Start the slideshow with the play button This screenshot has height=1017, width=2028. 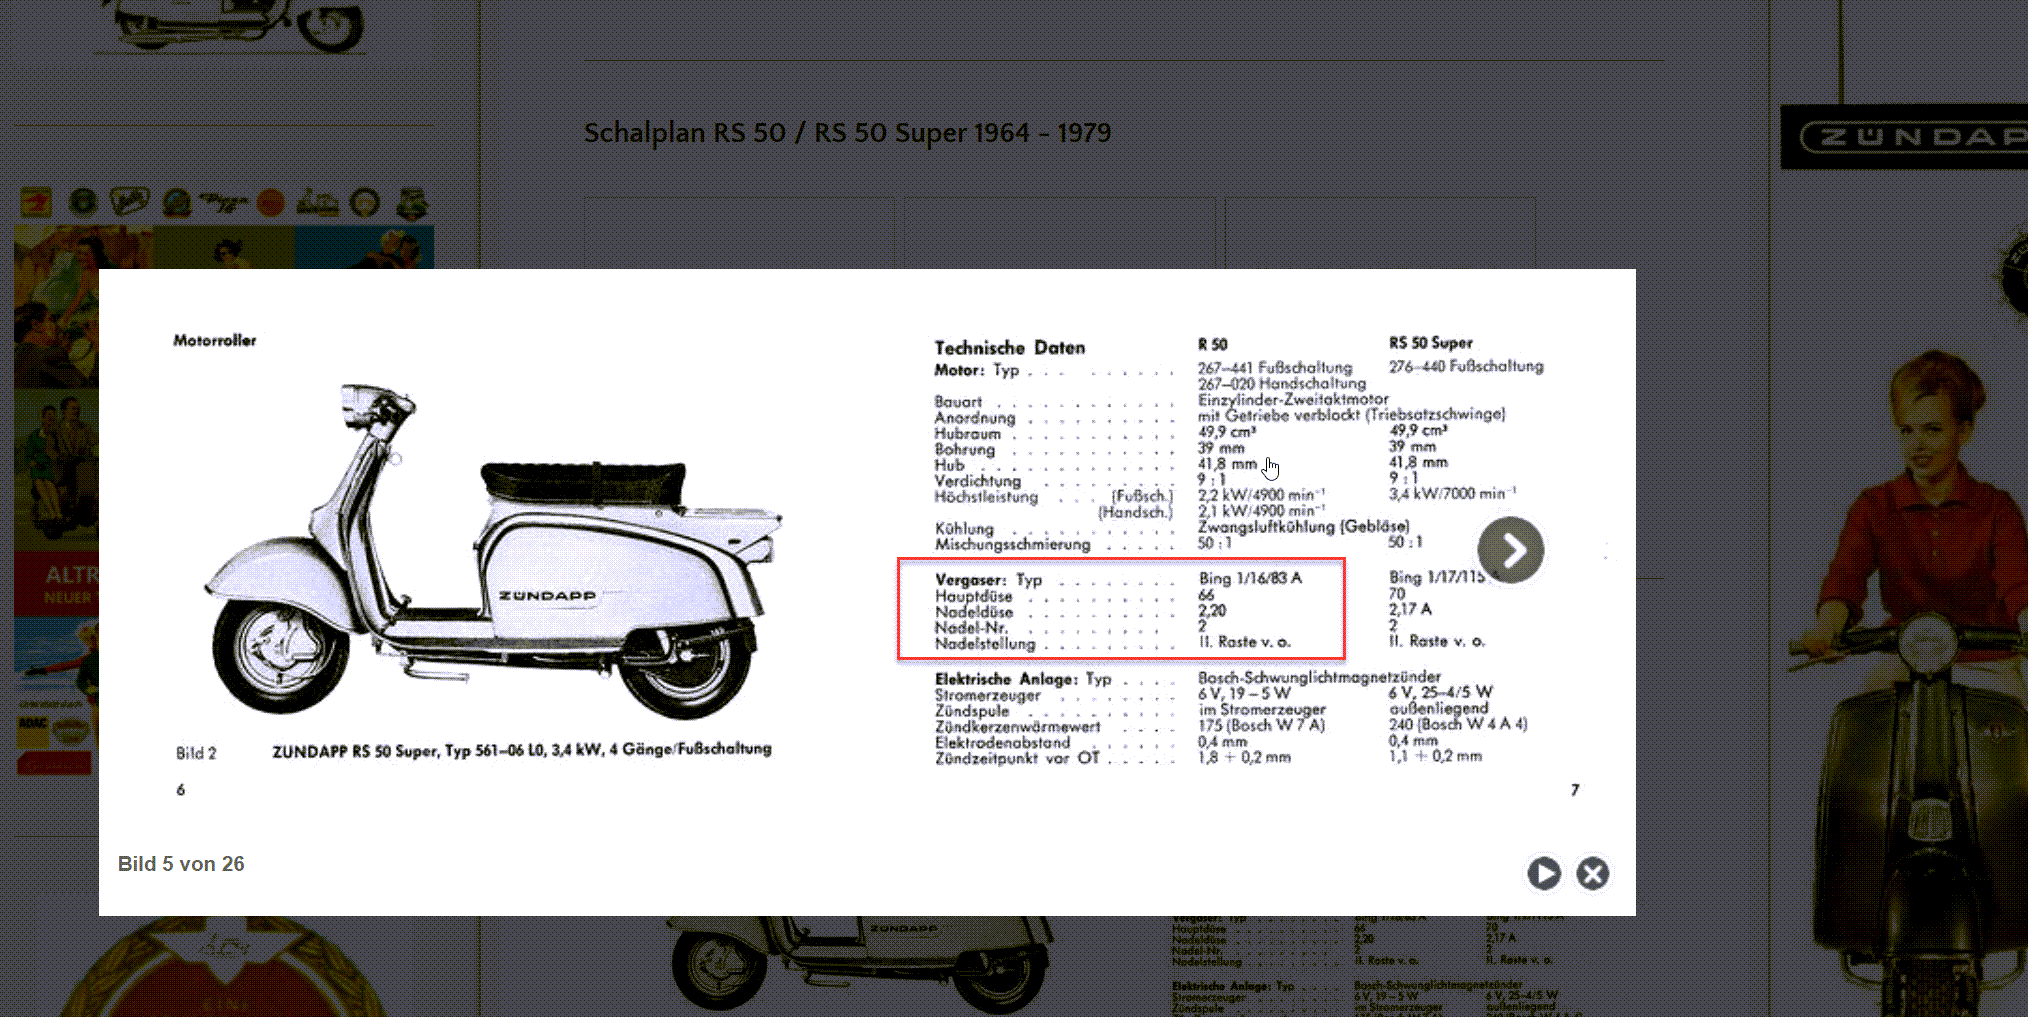(x=1543, y=873)
